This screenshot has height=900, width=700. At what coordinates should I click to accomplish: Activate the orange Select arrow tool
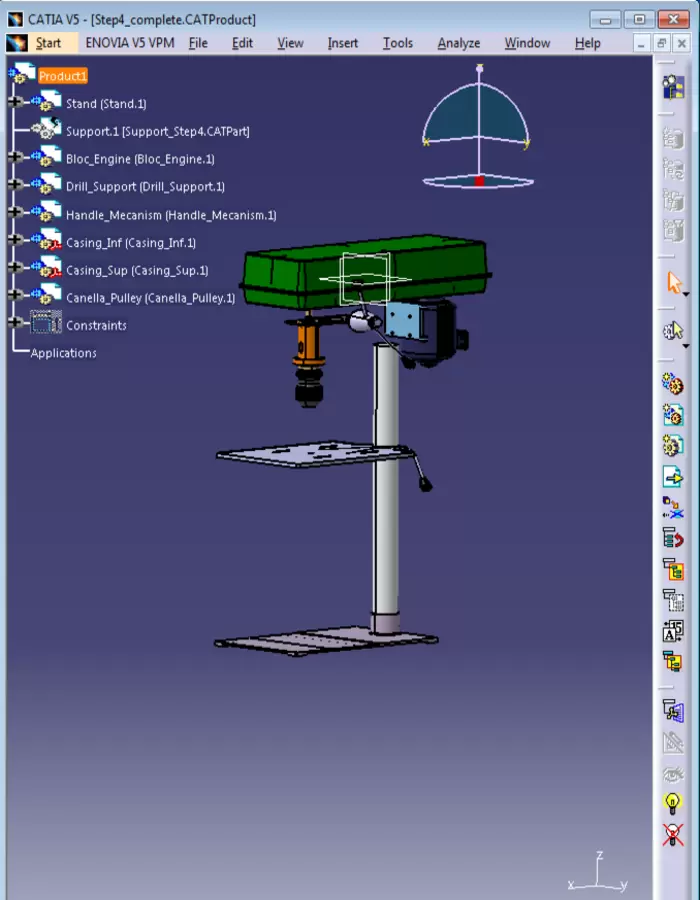pos(674,284)
